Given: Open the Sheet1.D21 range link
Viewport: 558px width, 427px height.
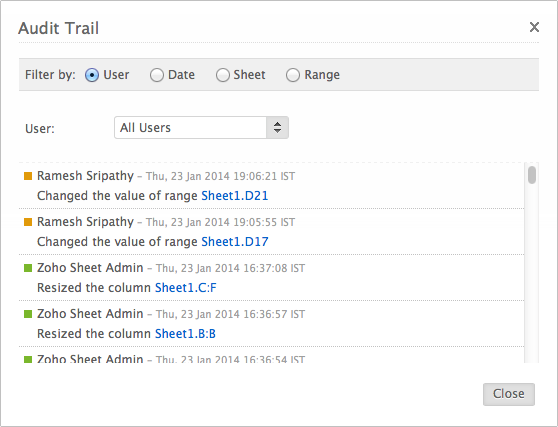Looking at the screenshot, I should click(235, 196).
